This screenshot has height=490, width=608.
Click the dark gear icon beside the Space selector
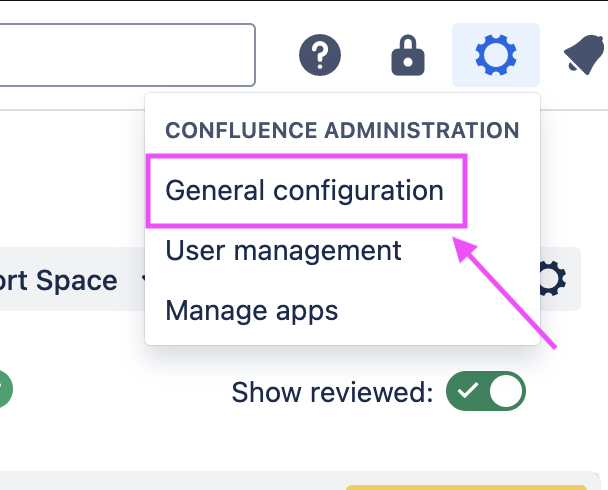(551, 280)
